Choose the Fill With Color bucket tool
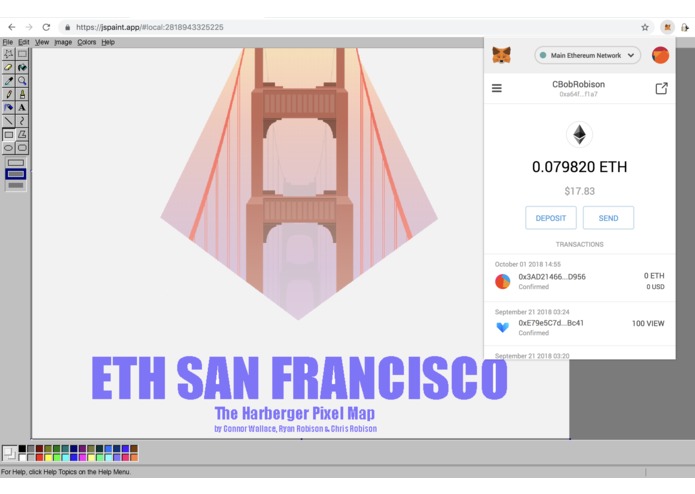Screen dimensions: 695x494 click(x=22, y=67)
